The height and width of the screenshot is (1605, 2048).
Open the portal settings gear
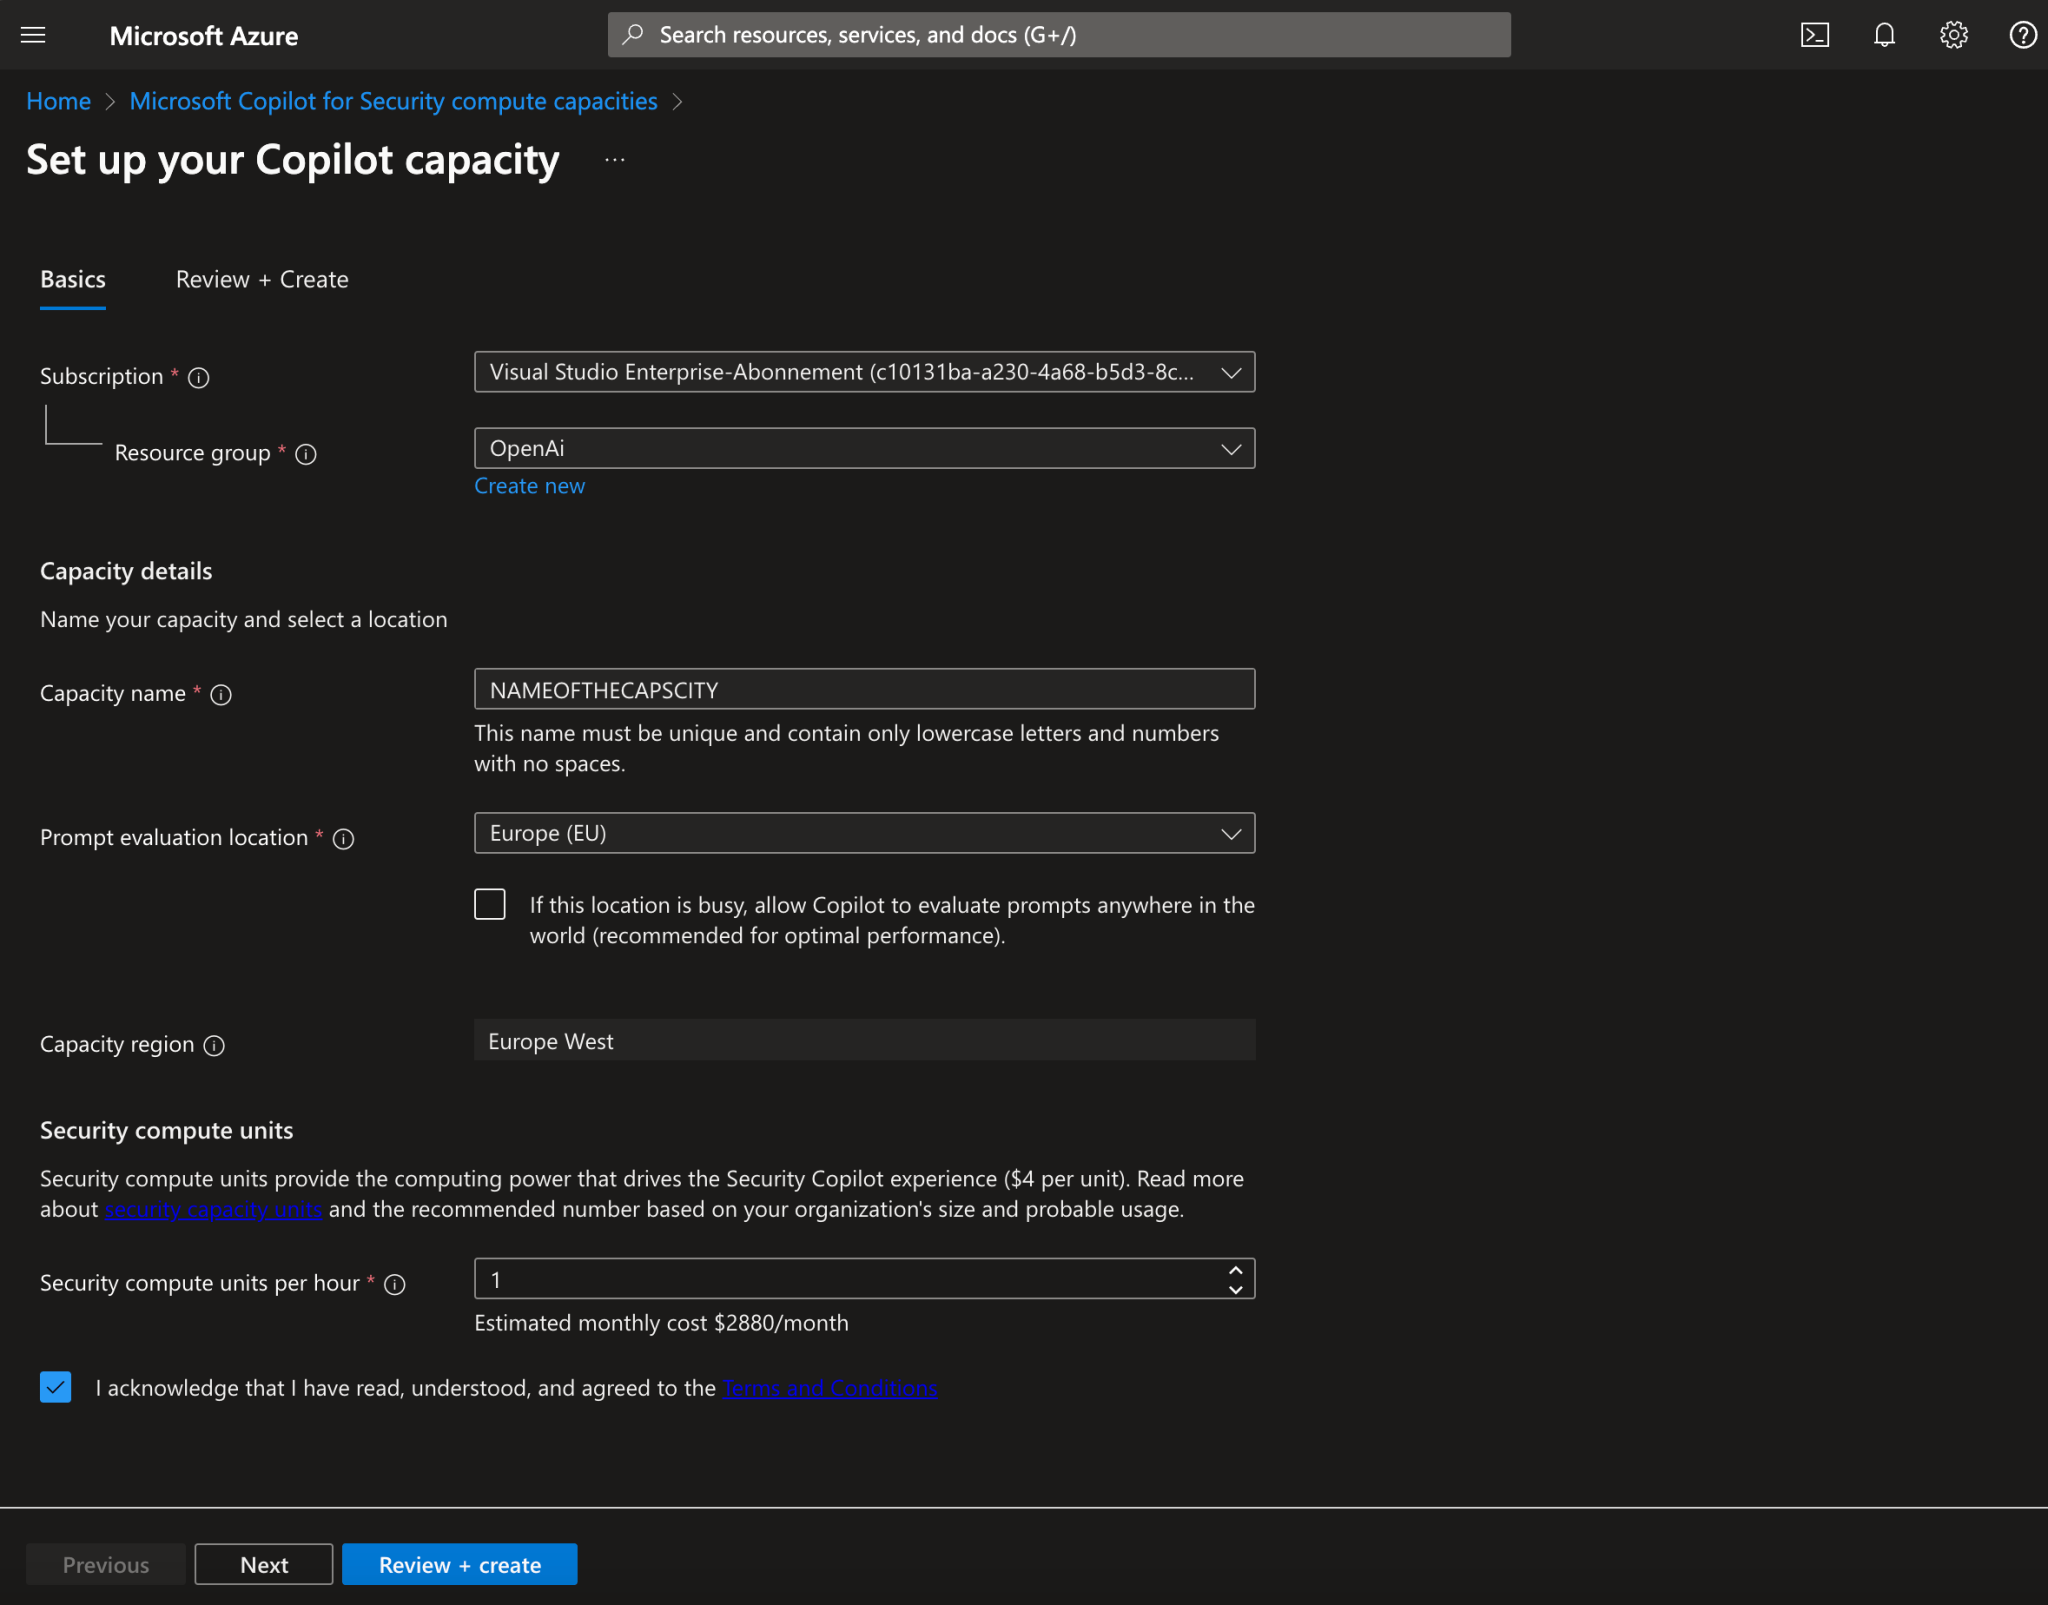[1952, 35]
